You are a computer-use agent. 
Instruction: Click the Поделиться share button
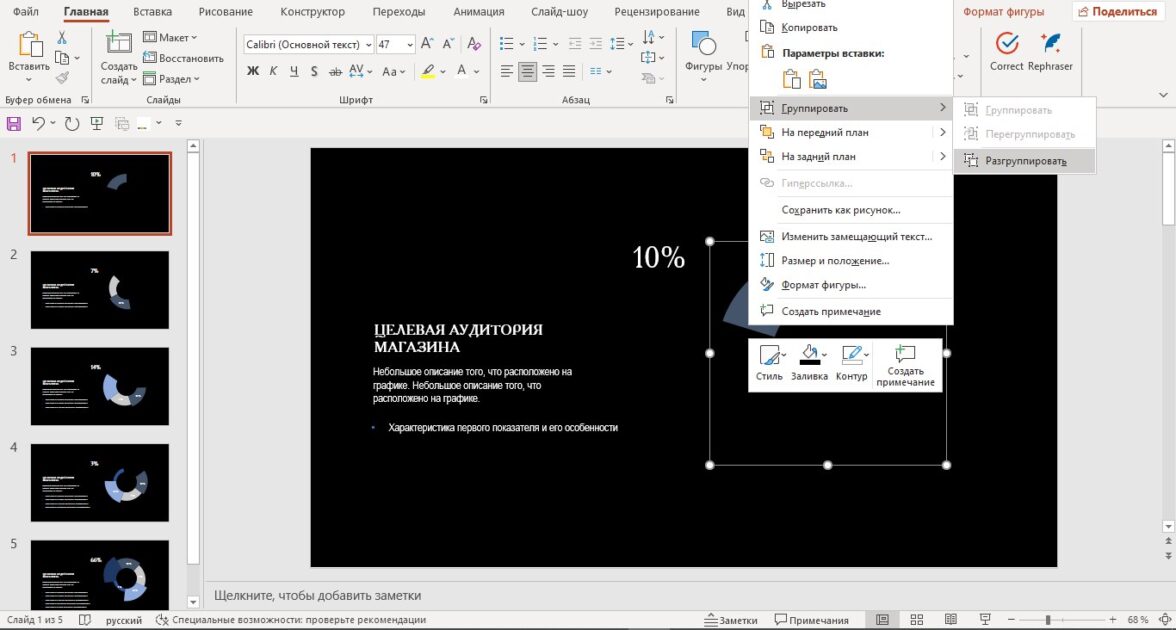[x=1116, y=12]
